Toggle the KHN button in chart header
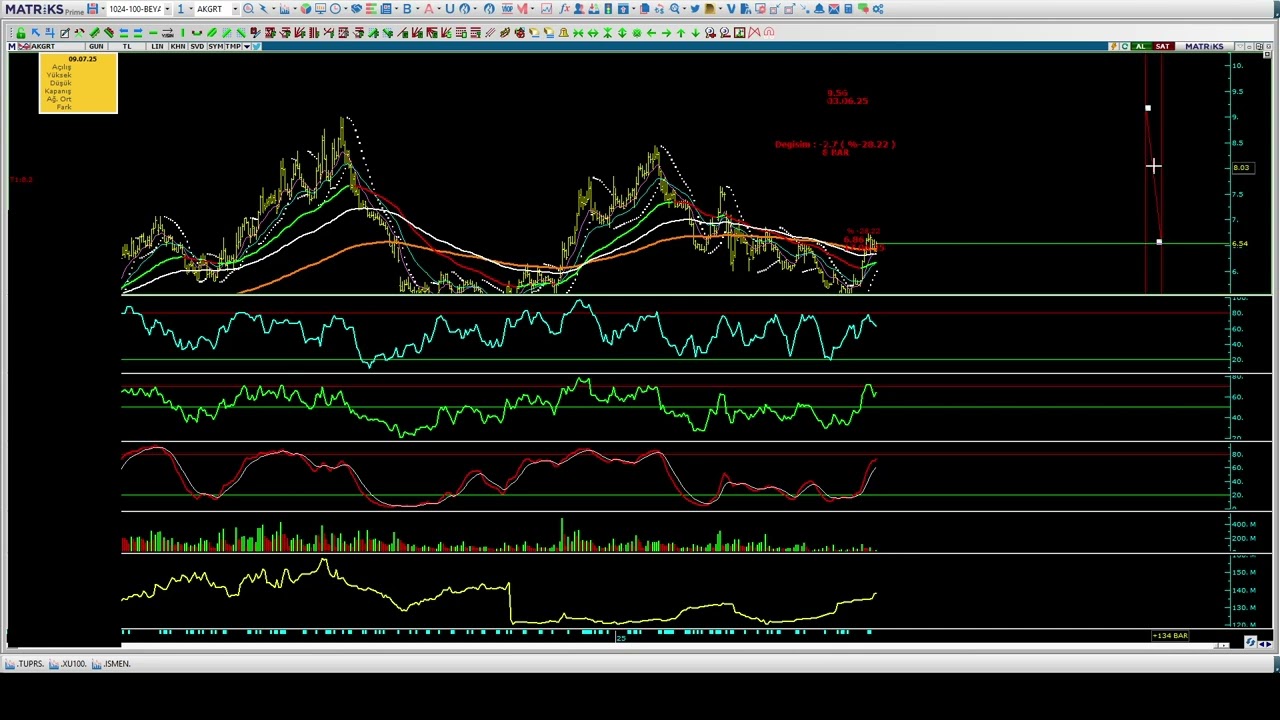1280x720 pixels. click(x=177, y=47)
